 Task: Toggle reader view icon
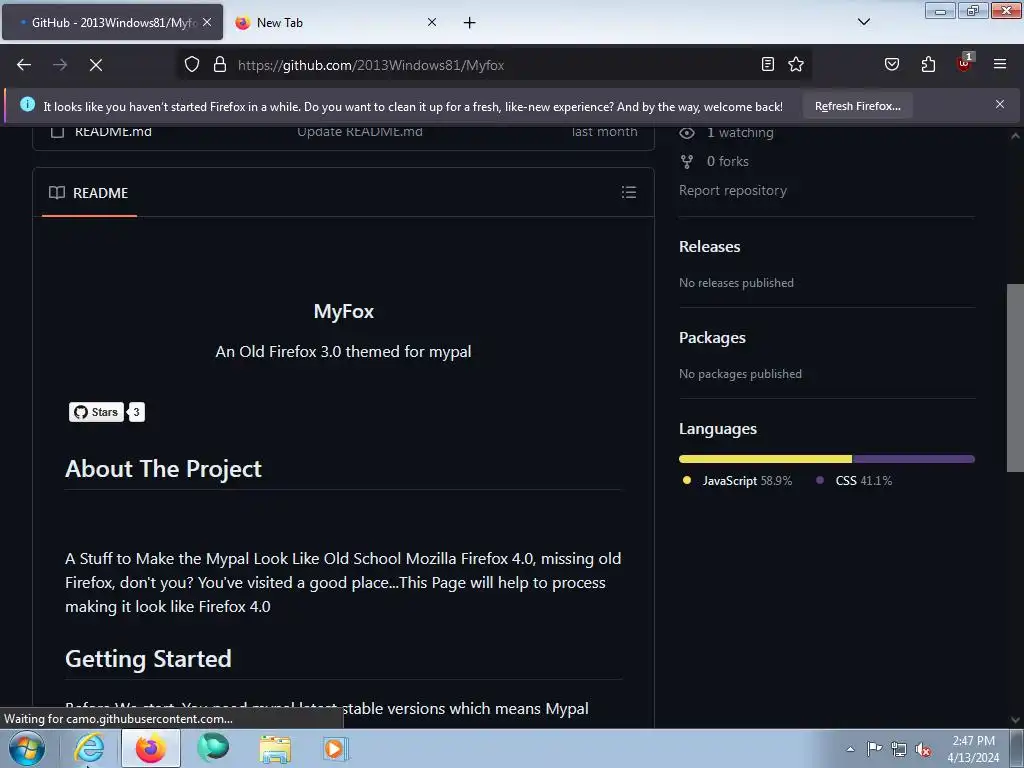[768, 64]
